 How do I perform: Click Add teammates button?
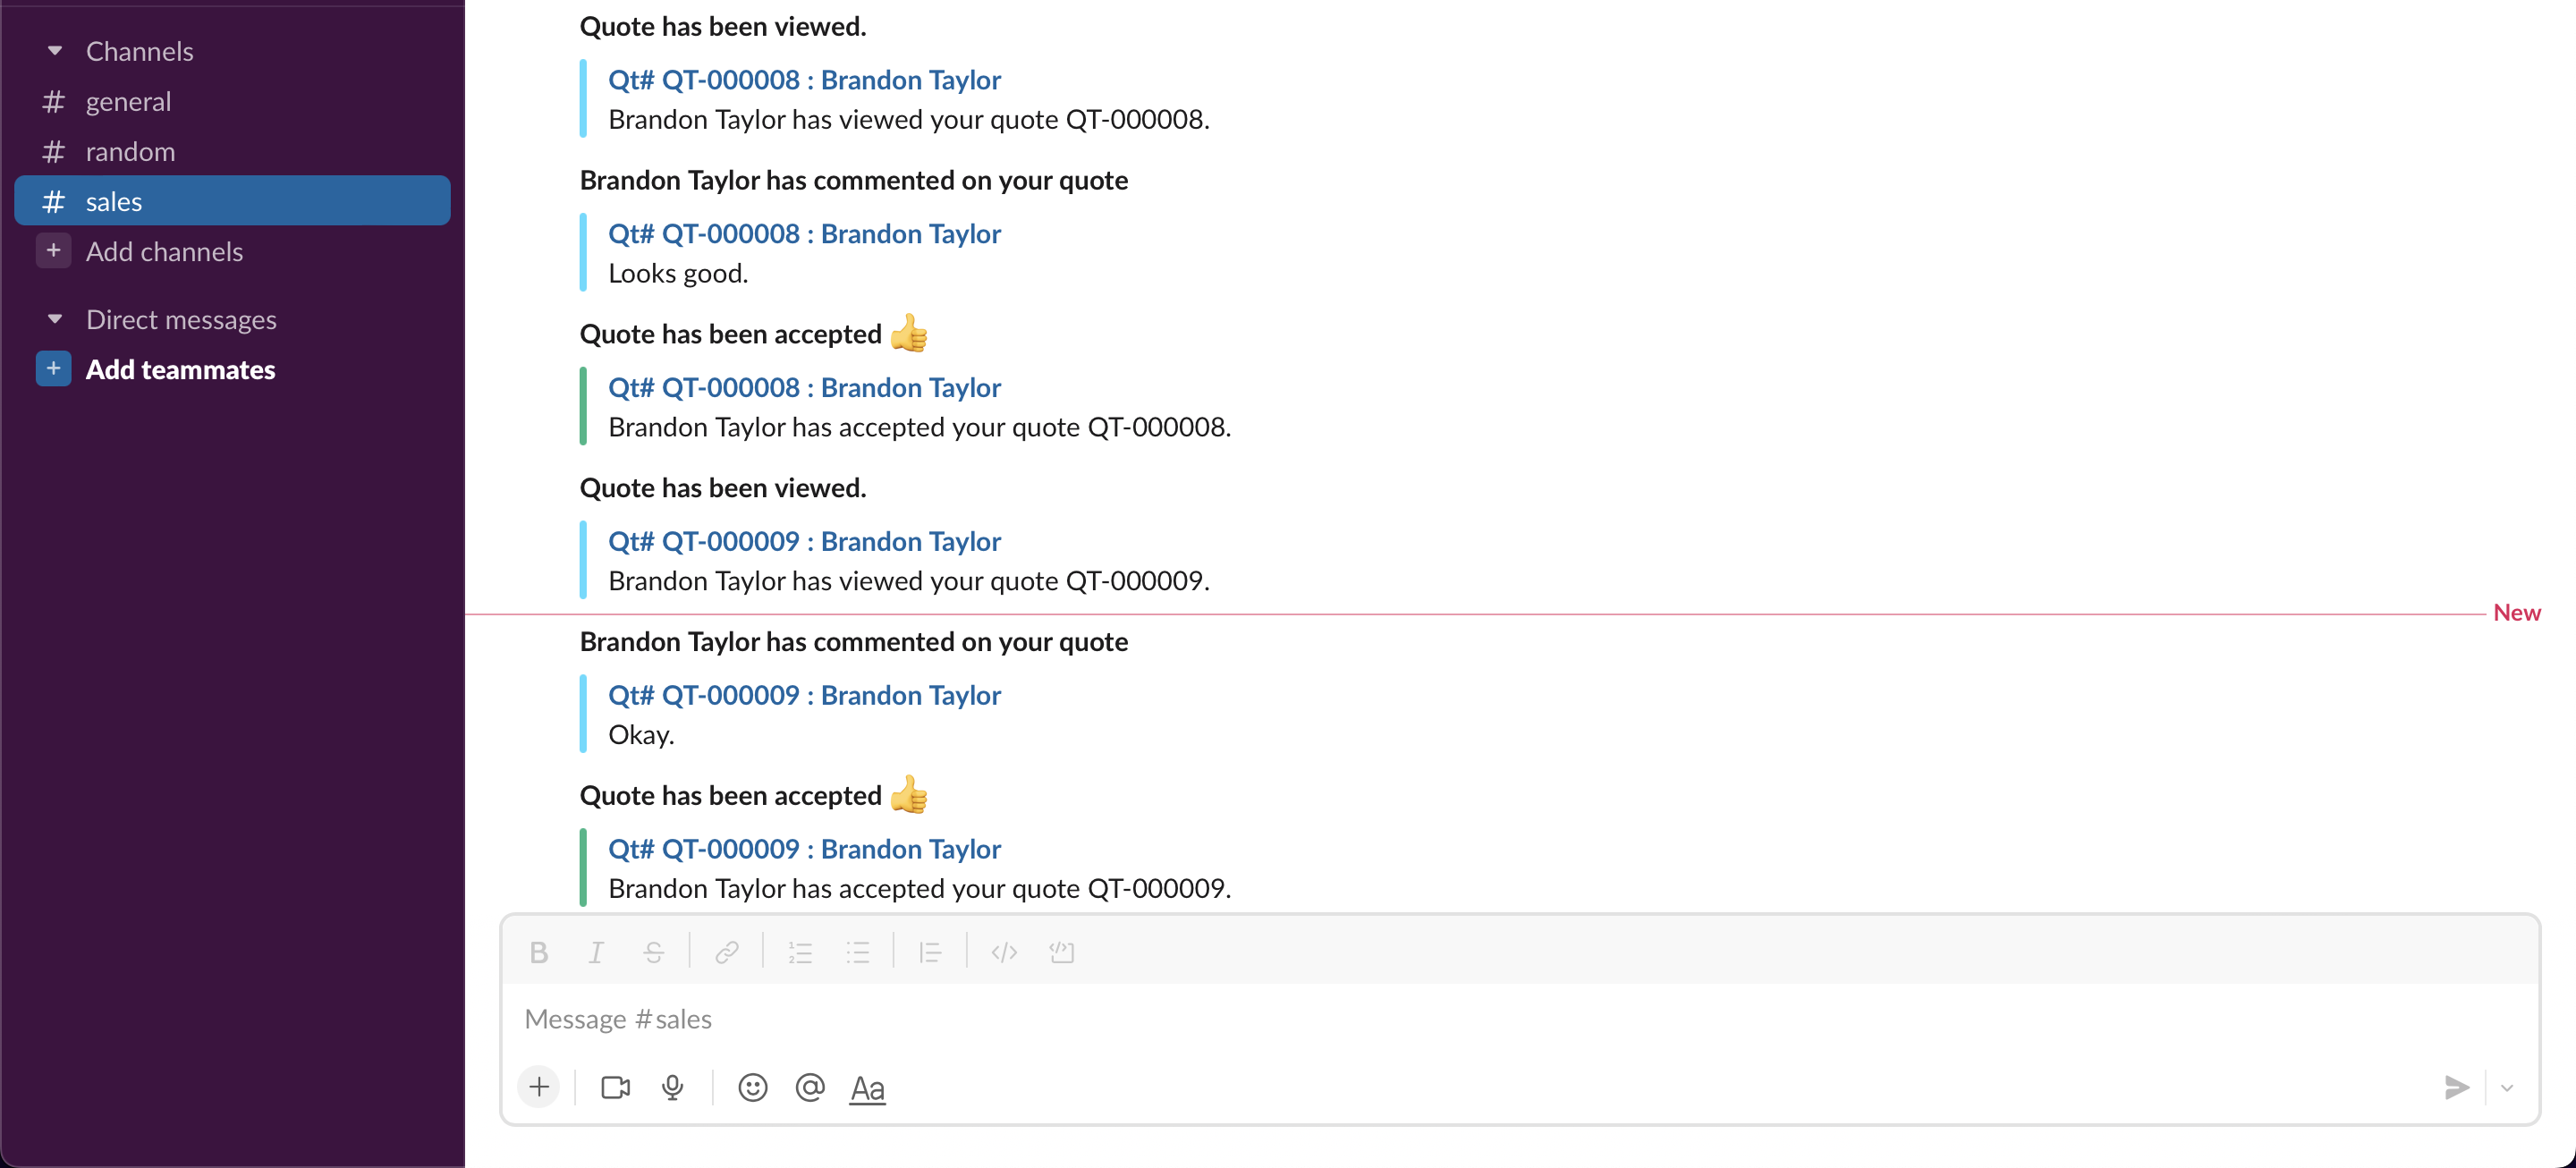(179, 368)
